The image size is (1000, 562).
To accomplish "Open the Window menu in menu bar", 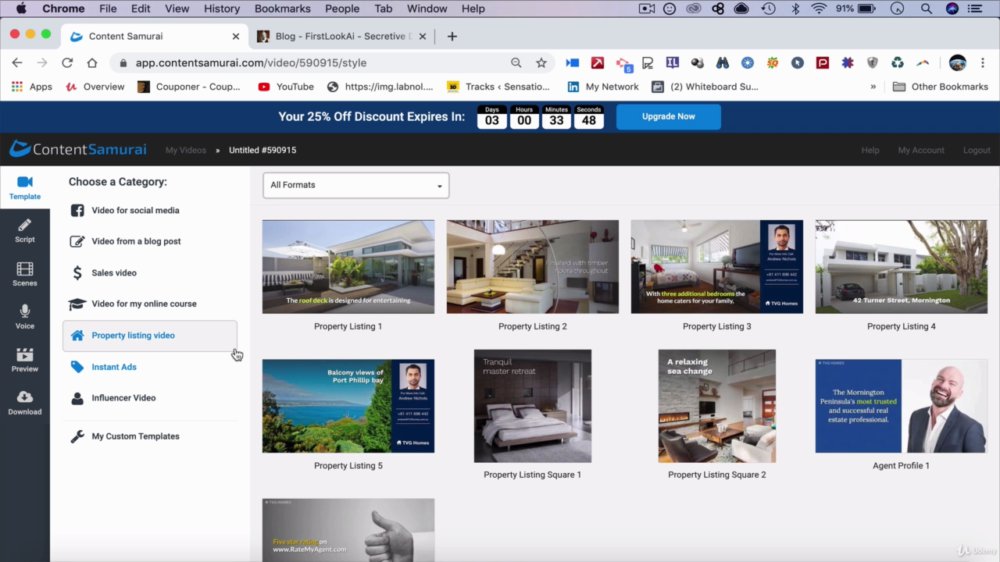I will point(427,9).
